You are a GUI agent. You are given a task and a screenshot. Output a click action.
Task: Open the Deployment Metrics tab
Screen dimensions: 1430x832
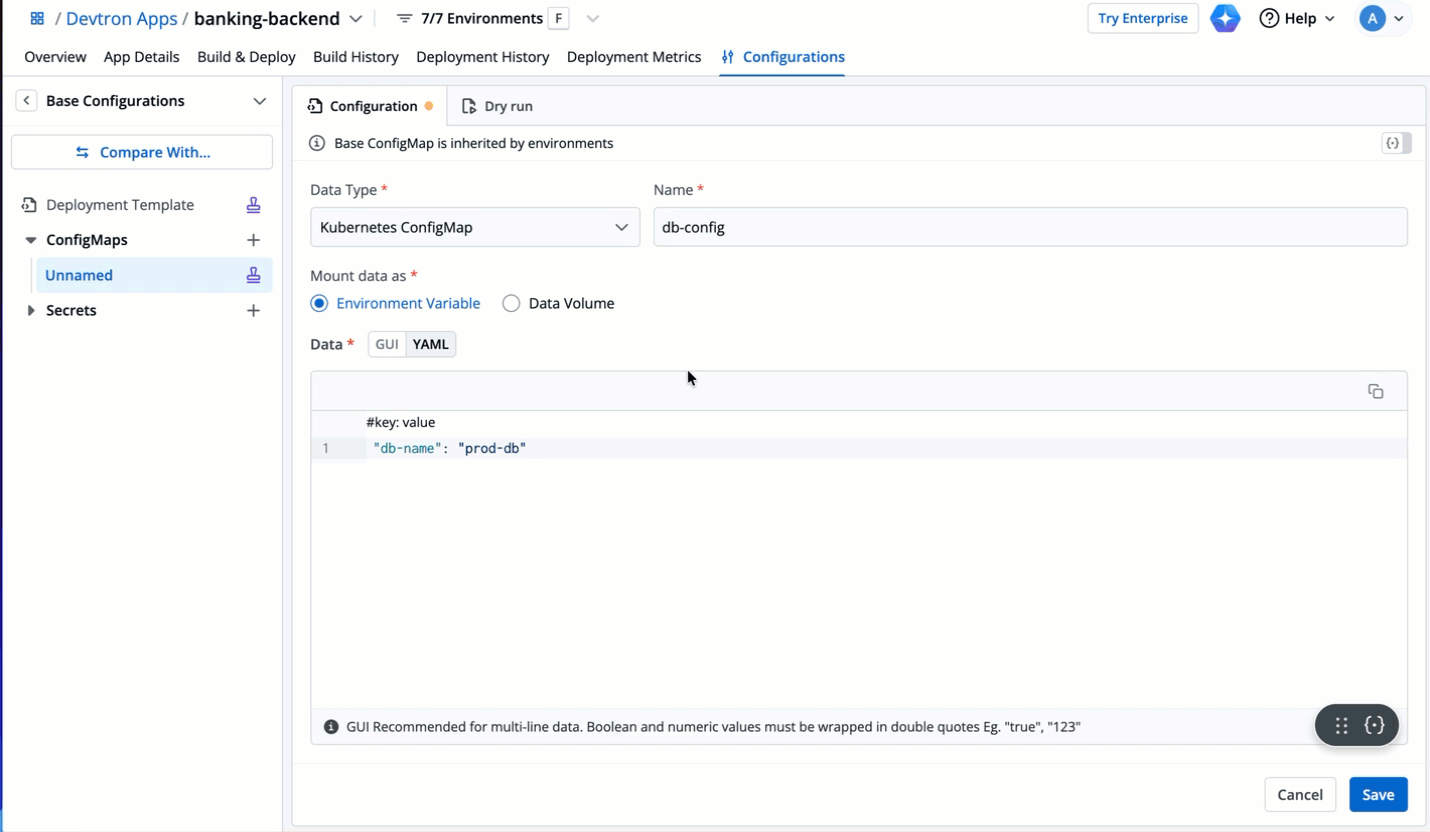[x=634, y=57]
